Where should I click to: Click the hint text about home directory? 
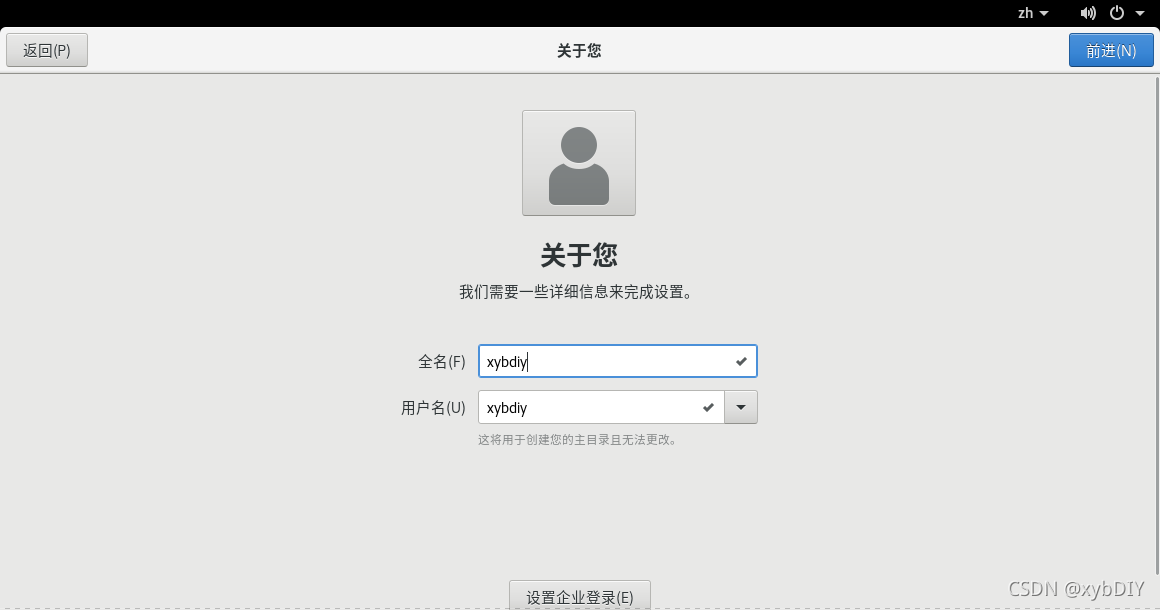click(x=578, y=438)
